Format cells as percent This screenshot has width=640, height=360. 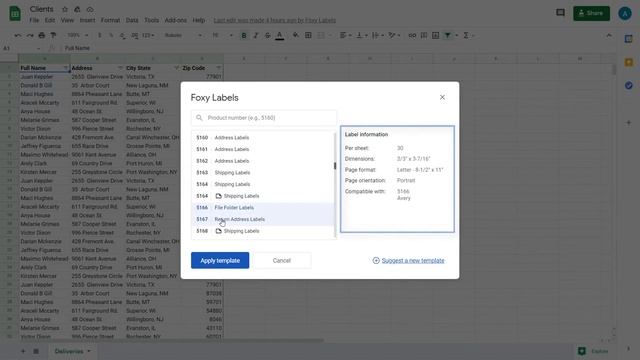click(x=111, y=36)
